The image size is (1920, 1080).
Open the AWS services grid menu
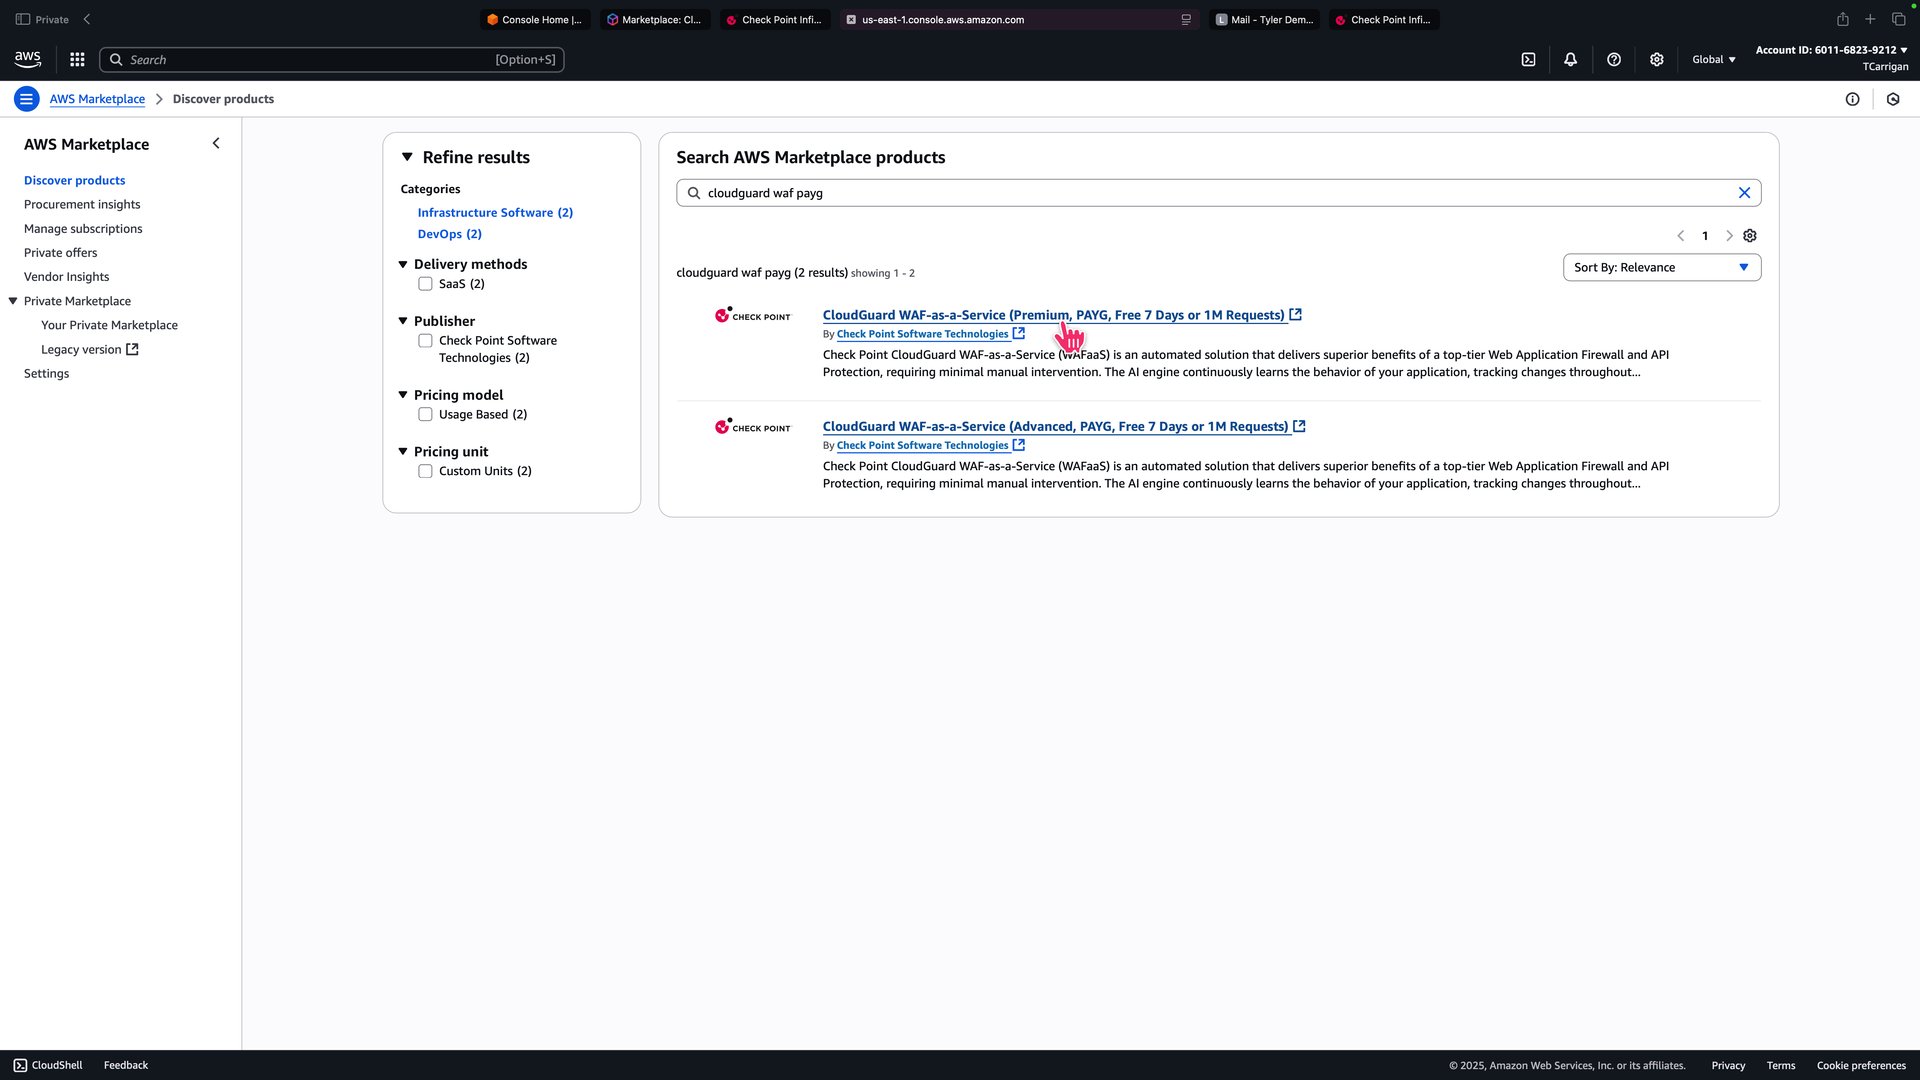click(77, 60)
